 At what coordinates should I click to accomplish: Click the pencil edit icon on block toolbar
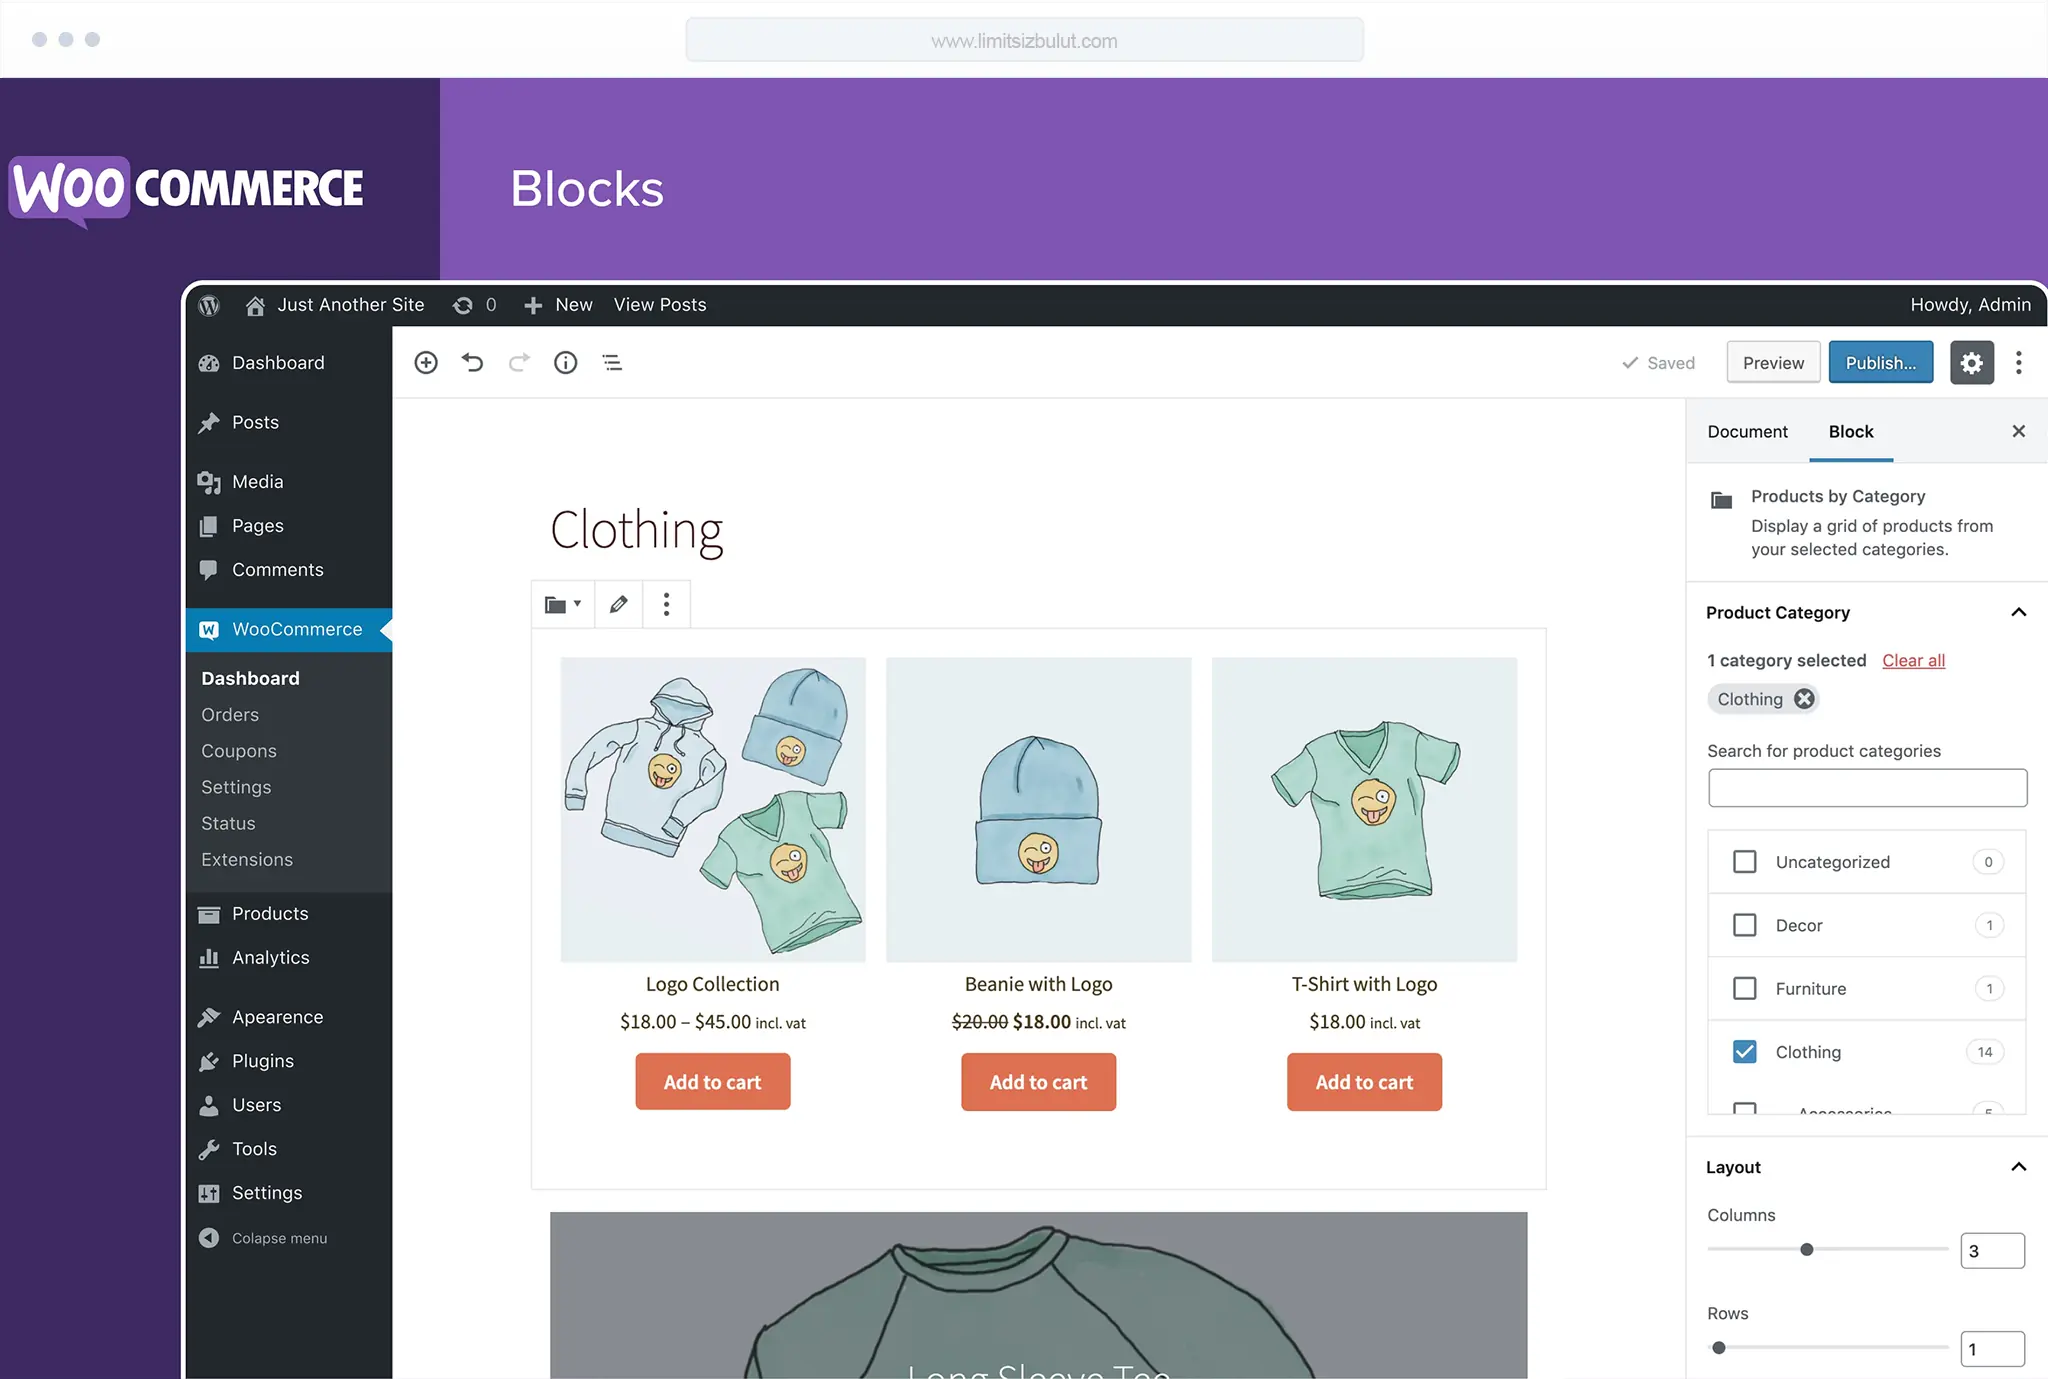pyautogui.click(x=619, y=604)
